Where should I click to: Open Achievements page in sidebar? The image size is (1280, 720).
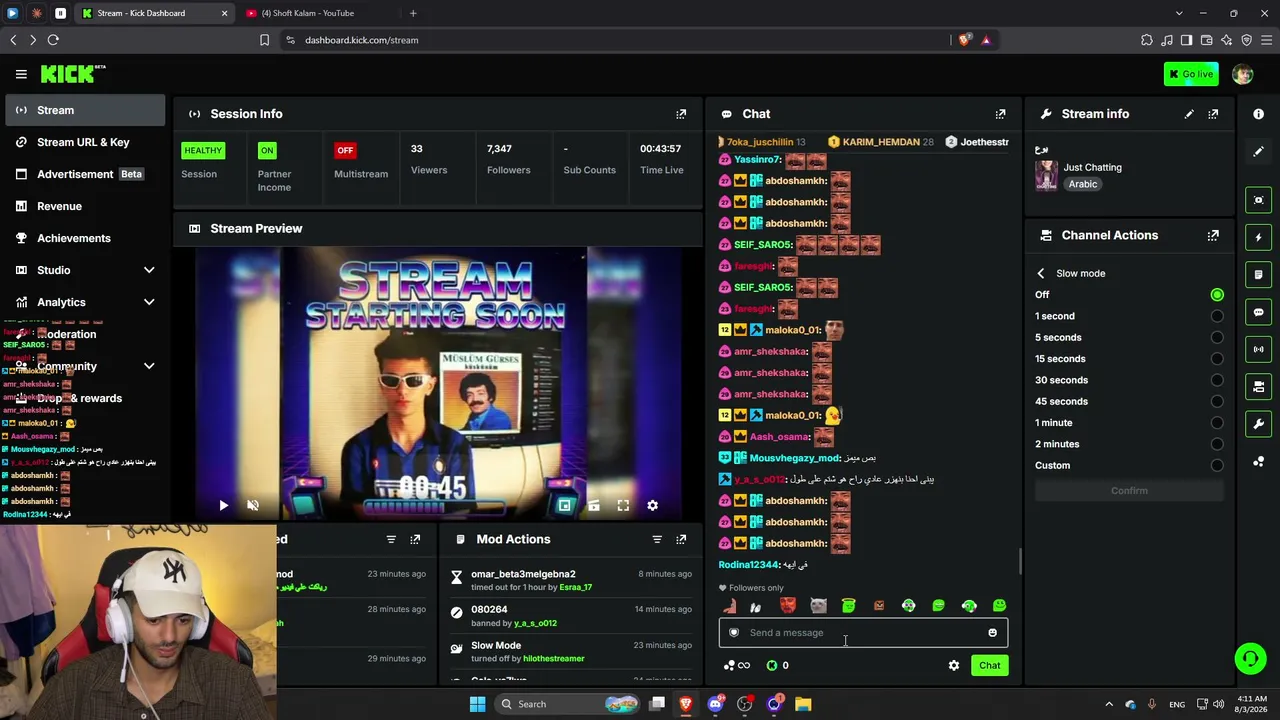click(x=85, y=238)
